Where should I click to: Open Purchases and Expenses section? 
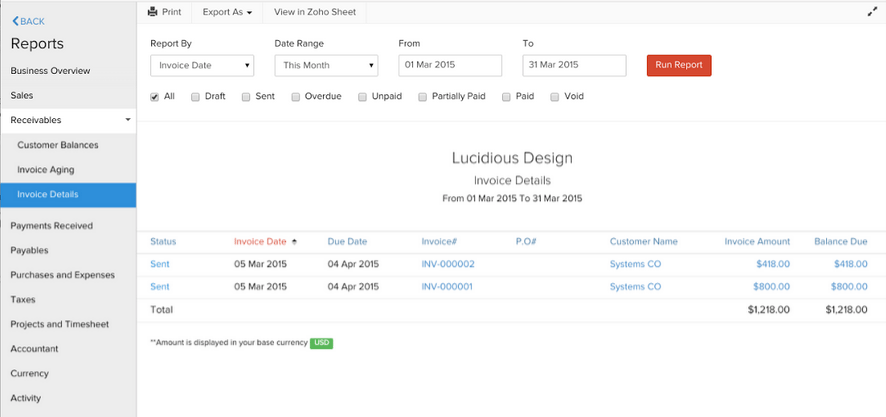[x=62, y=275]
